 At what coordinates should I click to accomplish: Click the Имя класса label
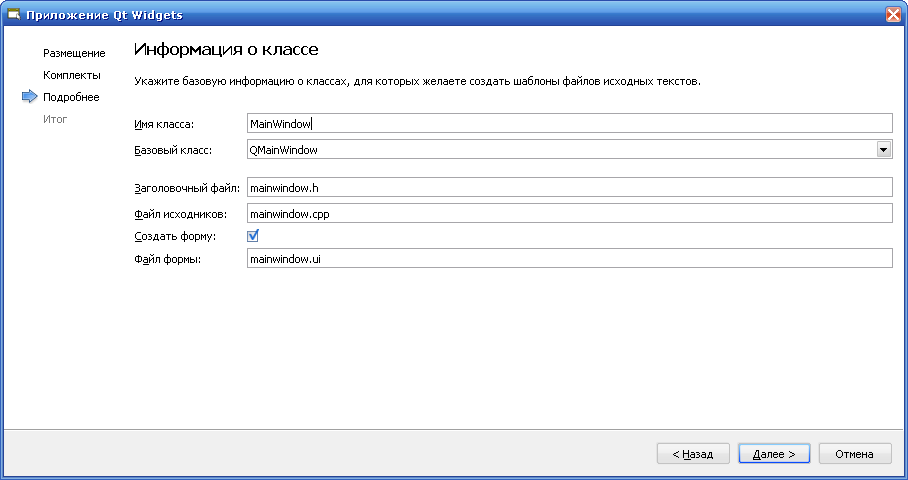[164, 124]
